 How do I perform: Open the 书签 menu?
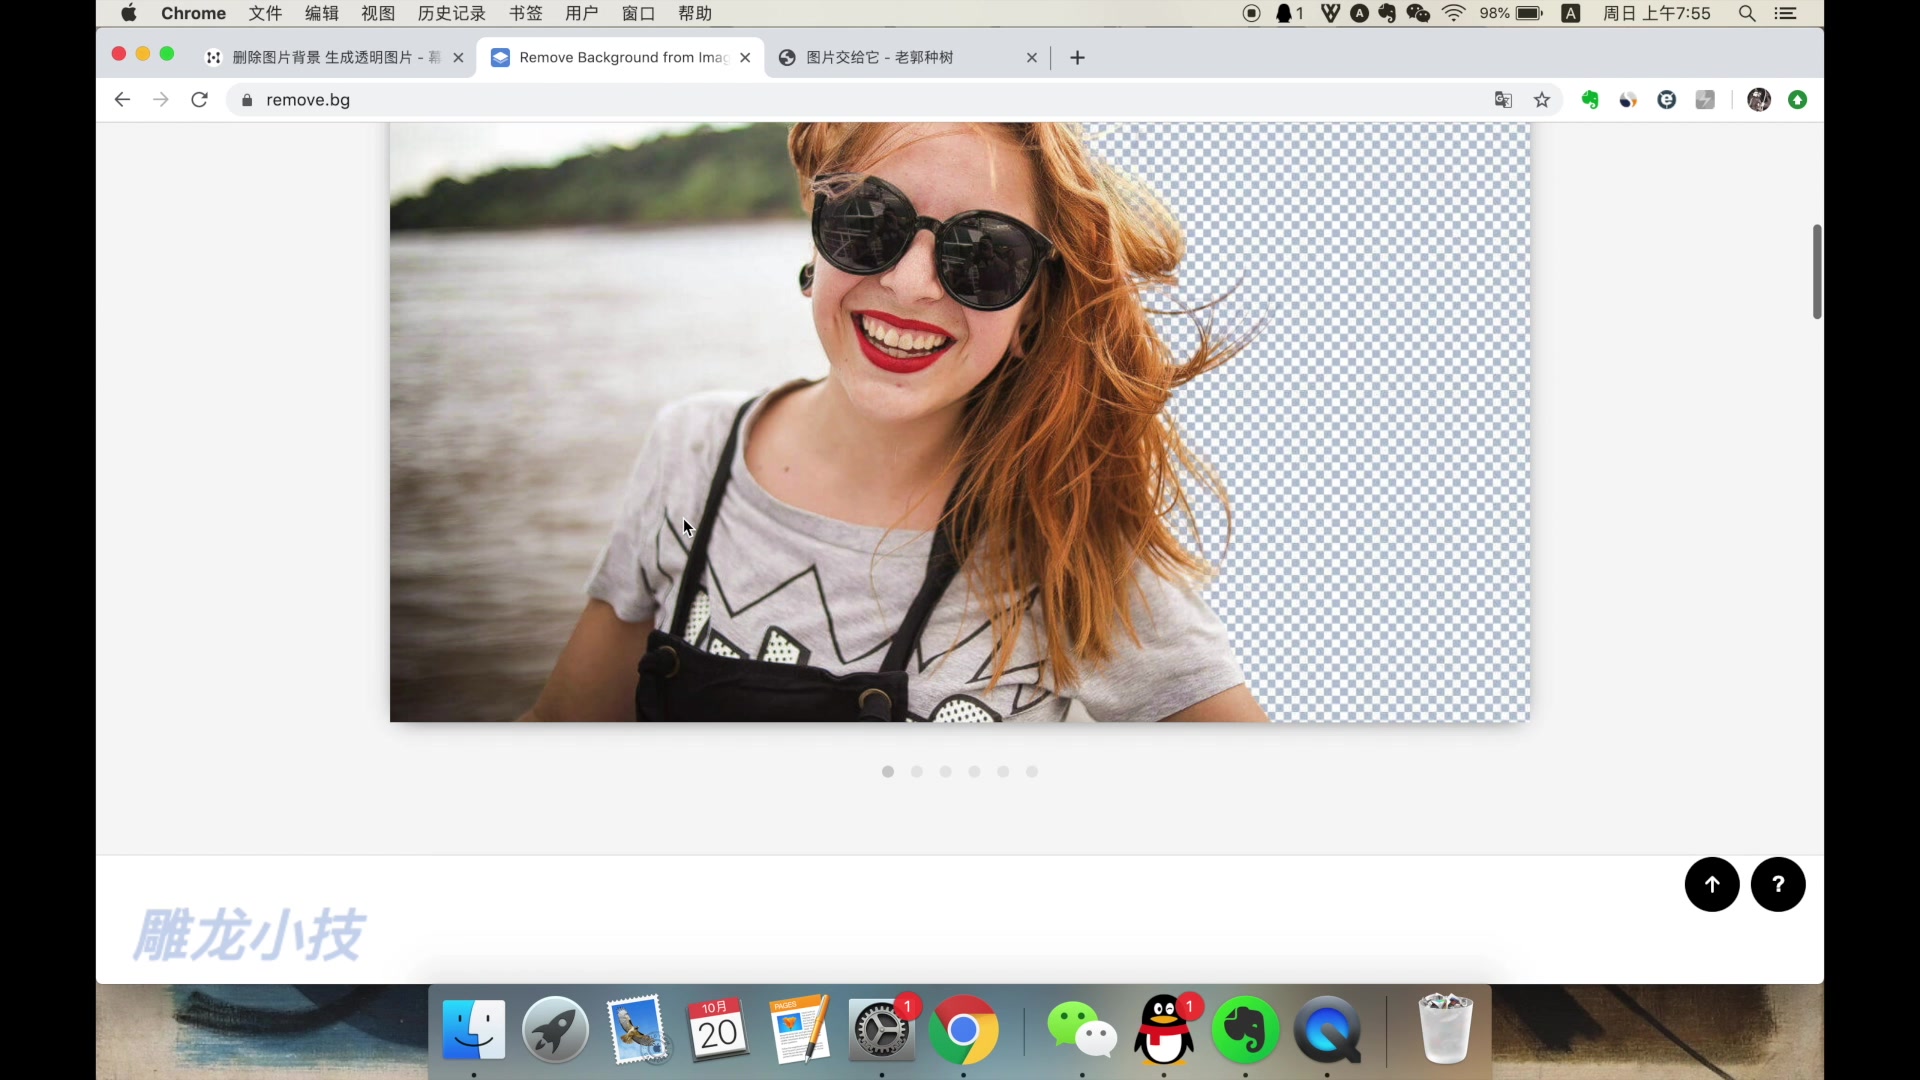(x=525, y=13)
